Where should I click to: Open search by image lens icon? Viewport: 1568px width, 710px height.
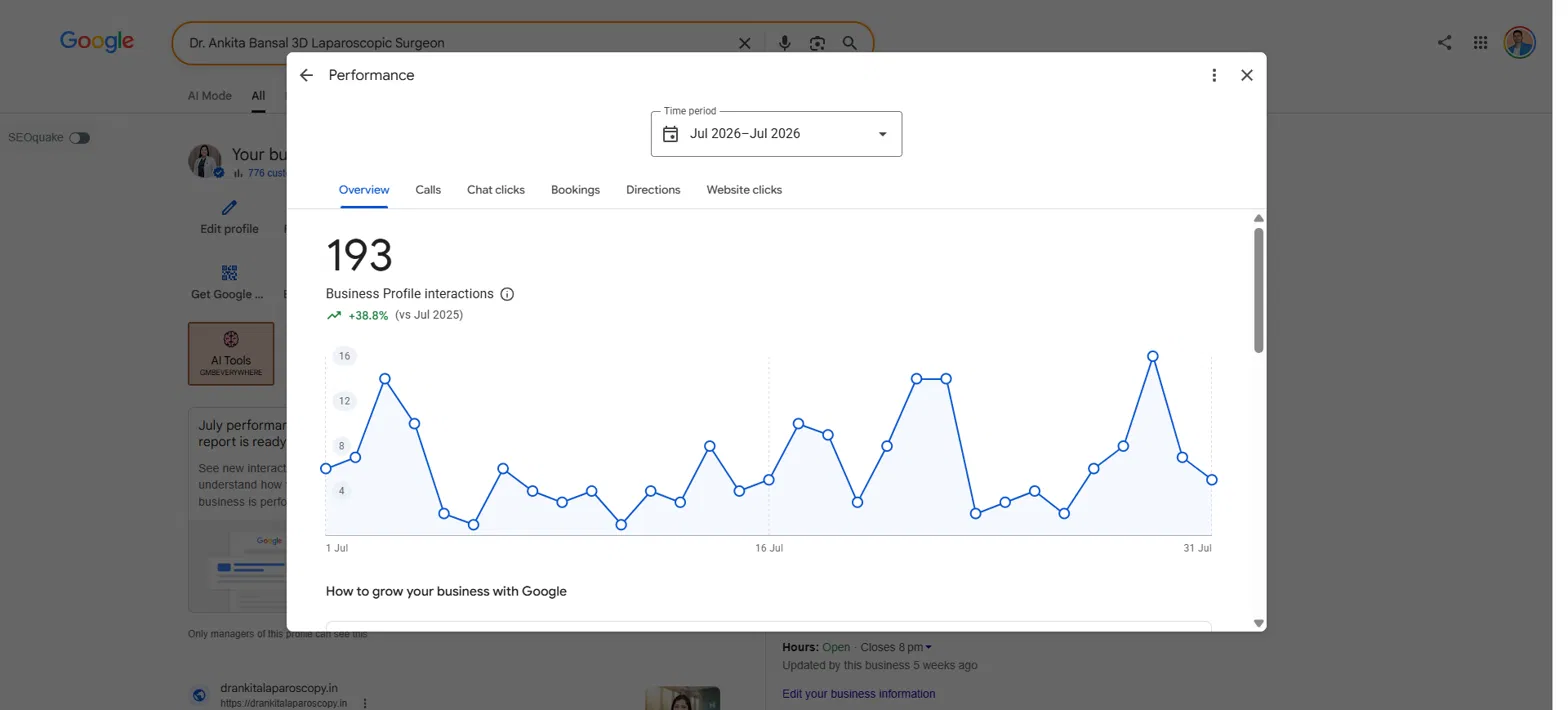point(817,43)
